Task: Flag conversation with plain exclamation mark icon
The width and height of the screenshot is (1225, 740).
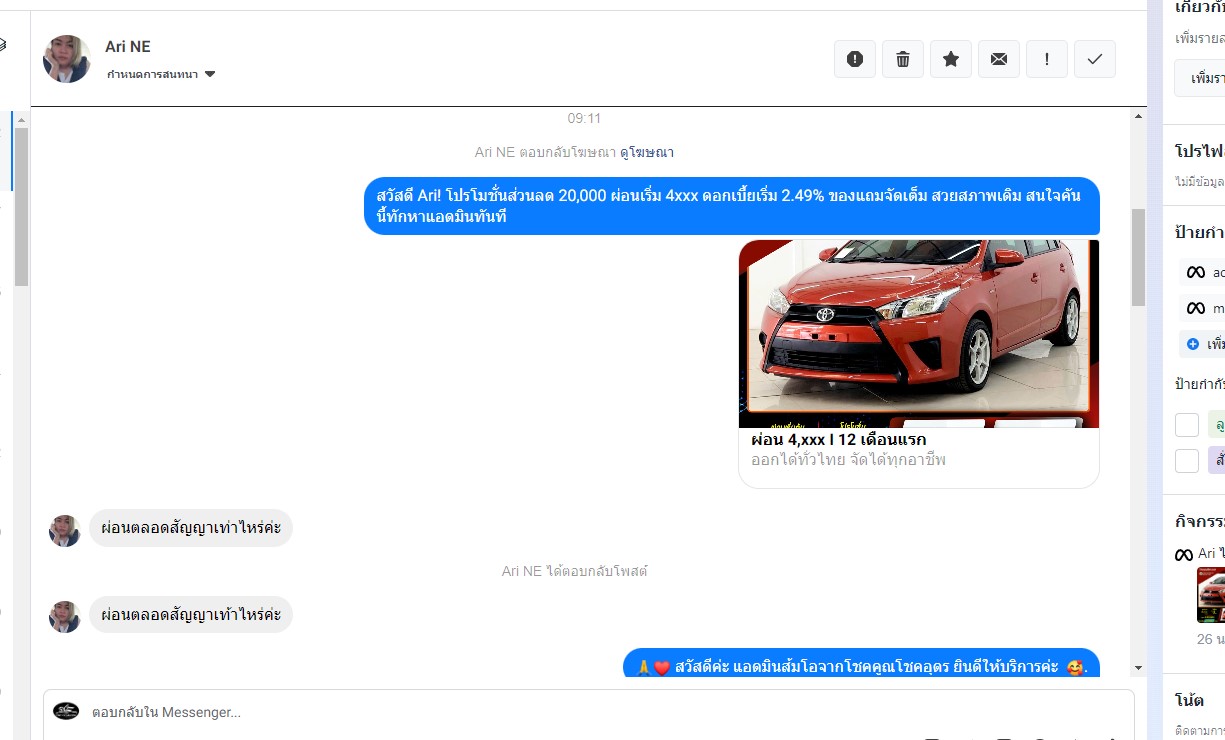Action: tap(1047, 59)
